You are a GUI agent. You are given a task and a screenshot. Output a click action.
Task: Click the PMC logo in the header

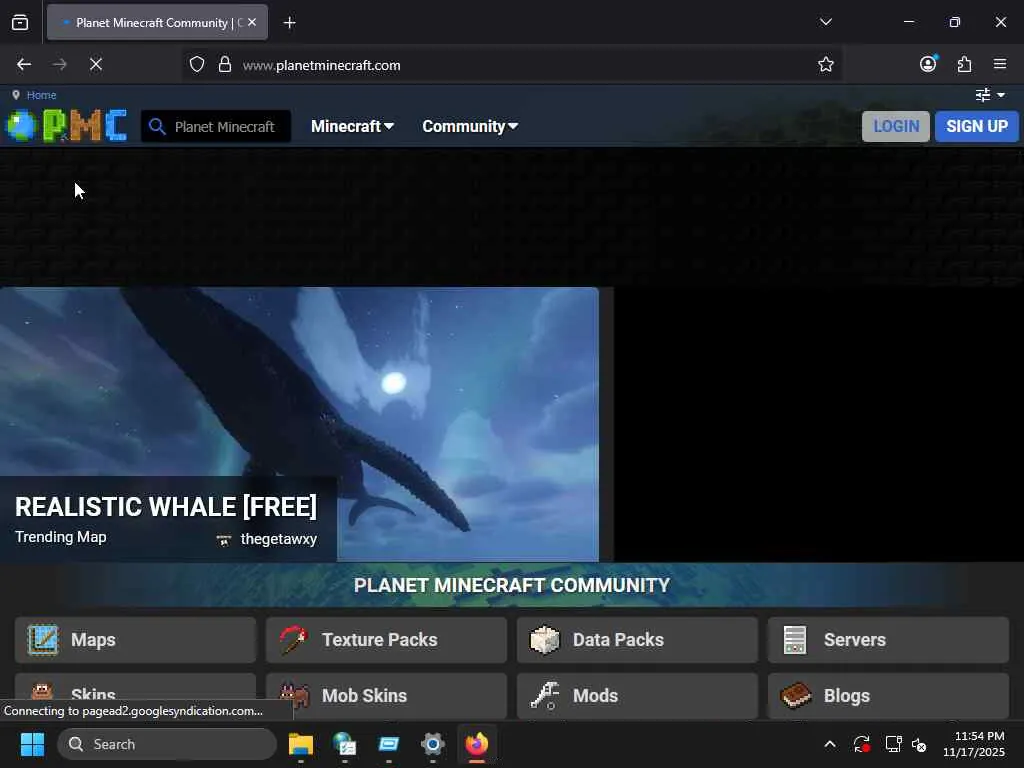[66, 125]
